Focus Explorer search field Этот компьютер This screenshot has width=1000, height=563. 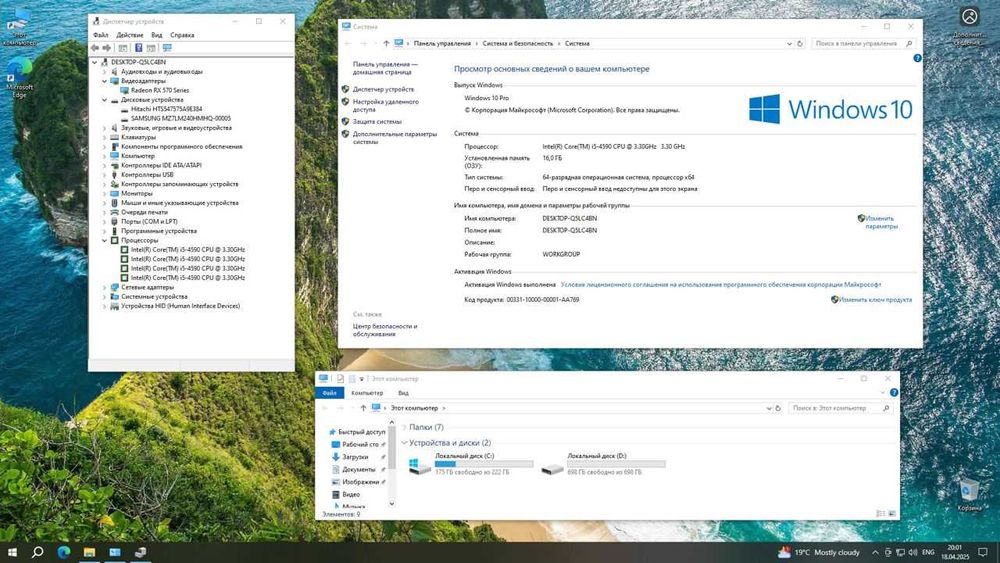click(x=841, y=408)
